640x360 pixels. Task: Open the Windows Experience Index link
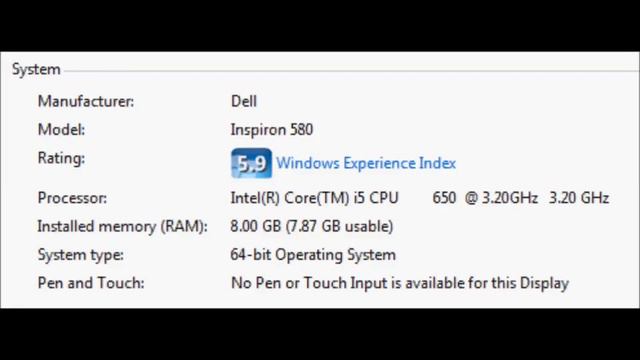click(x=366, y=163)
